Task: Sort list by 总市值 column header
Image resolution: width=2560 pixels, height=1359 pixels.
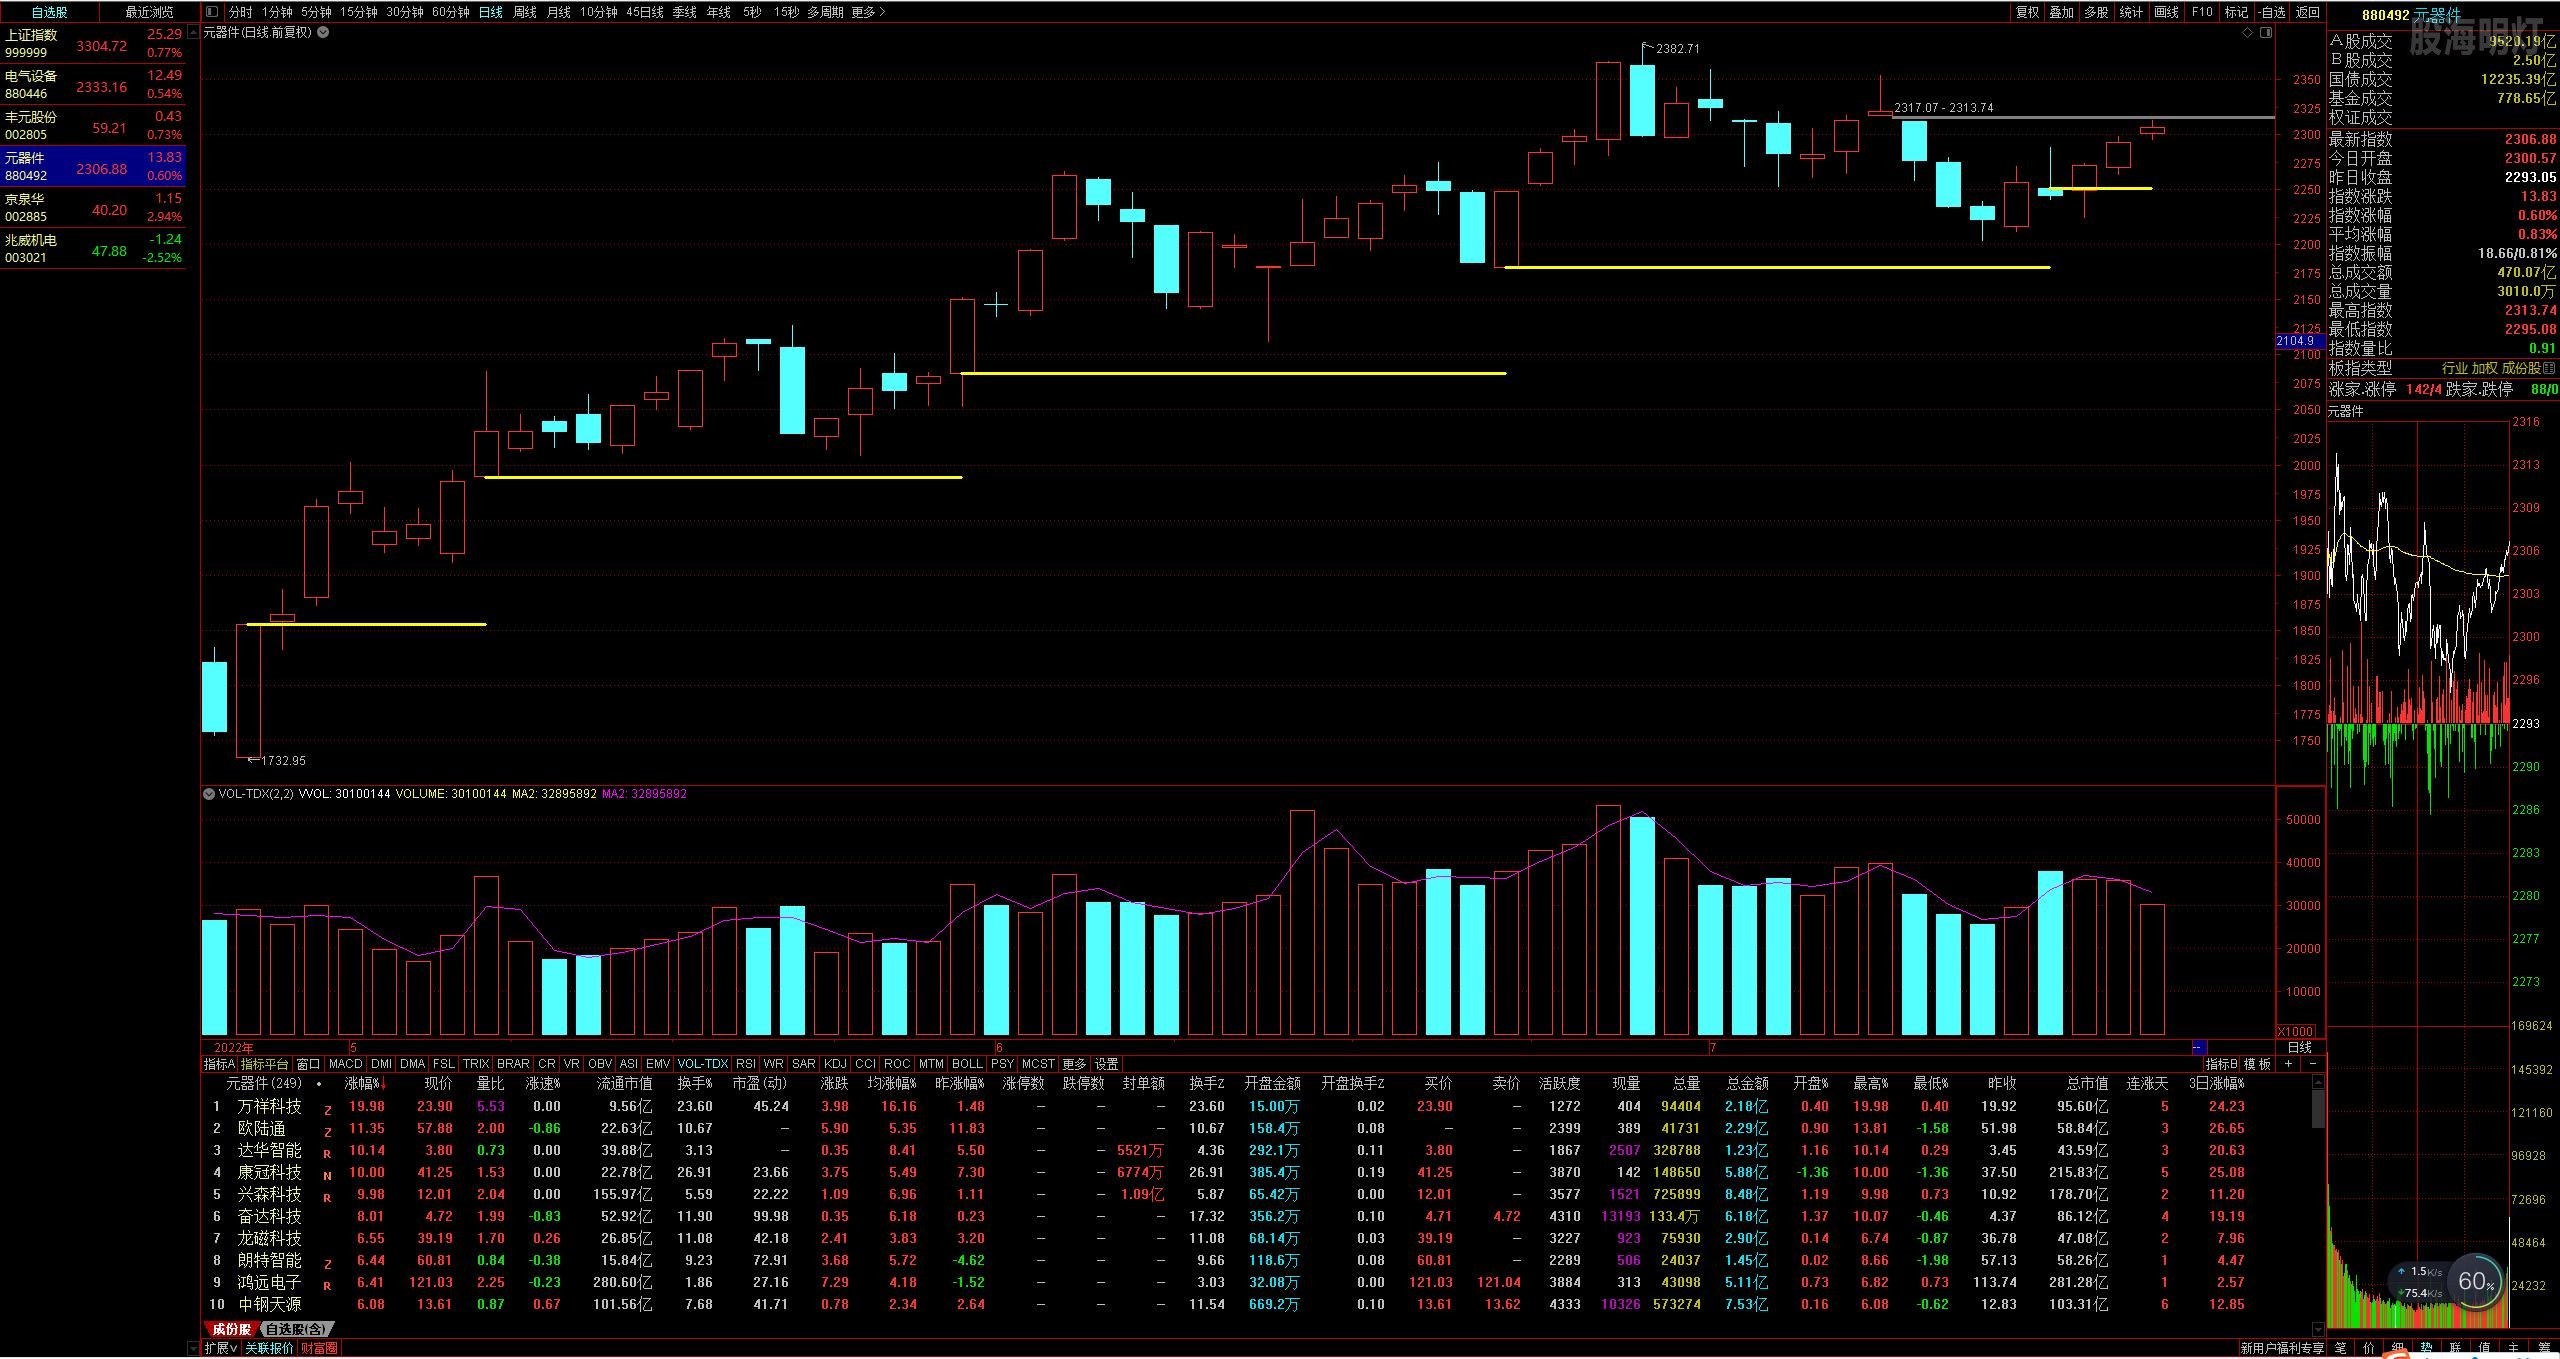Action: (2088, 1084)
